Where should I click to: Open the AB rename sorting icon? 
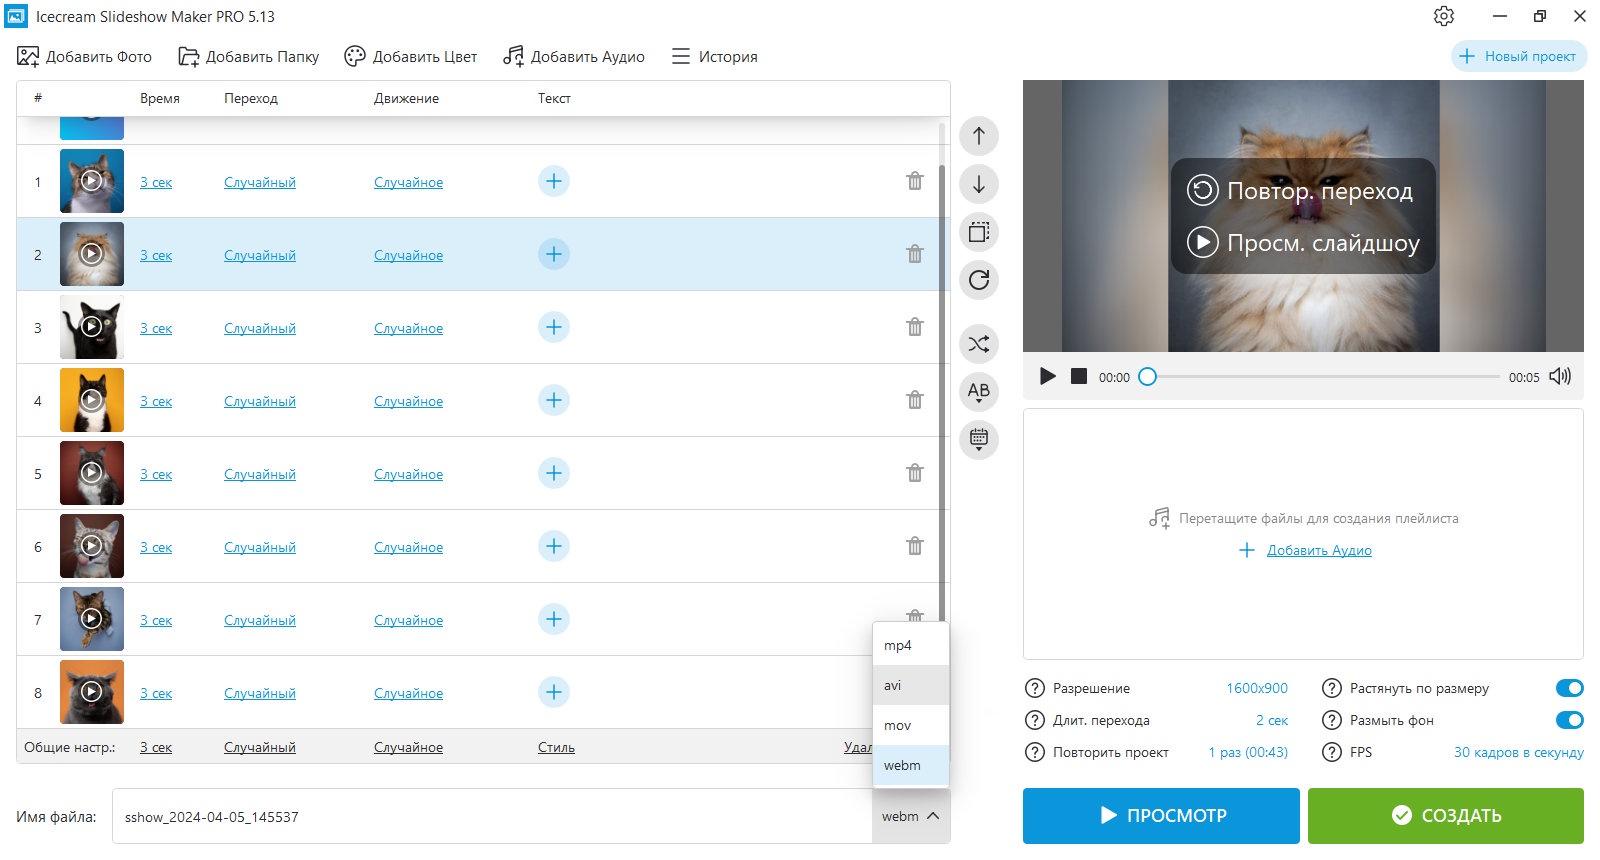[x=979, y=392]
